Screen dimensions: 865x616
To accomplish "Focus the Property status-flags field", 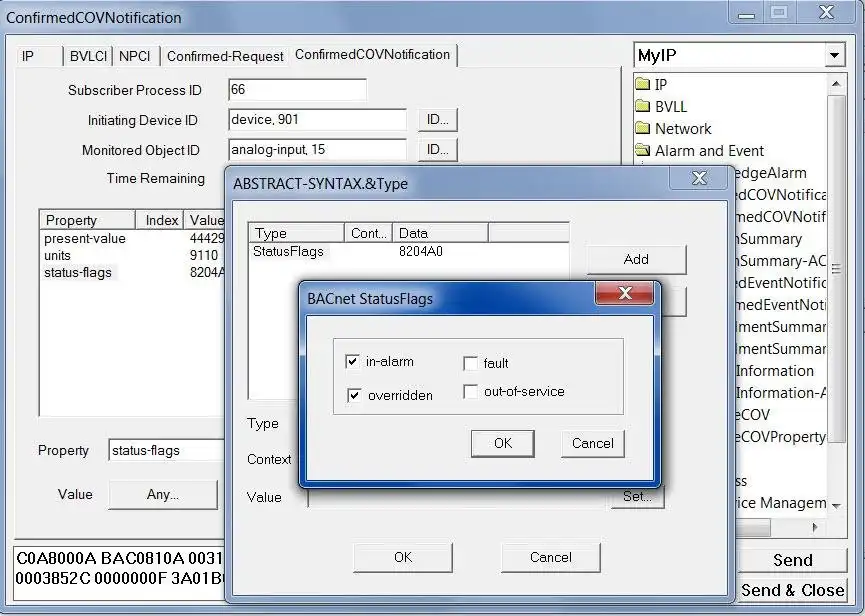I will [x=167, y=450].
